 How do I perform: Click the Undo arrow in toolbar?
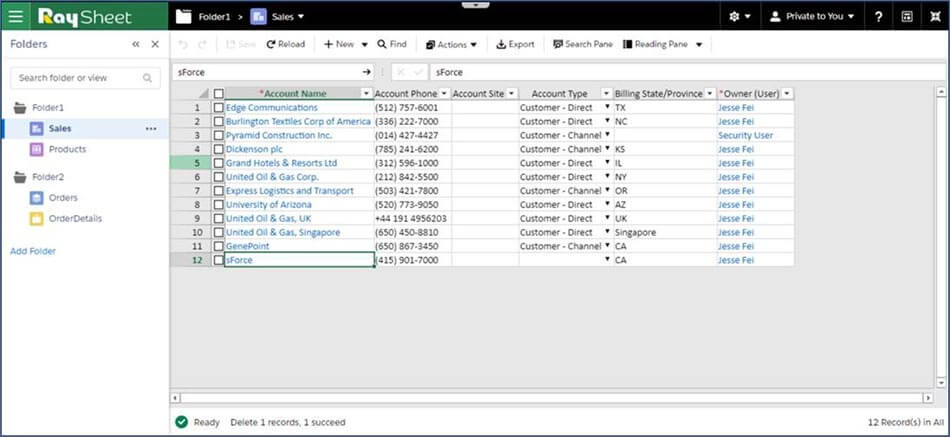(184, 44)
